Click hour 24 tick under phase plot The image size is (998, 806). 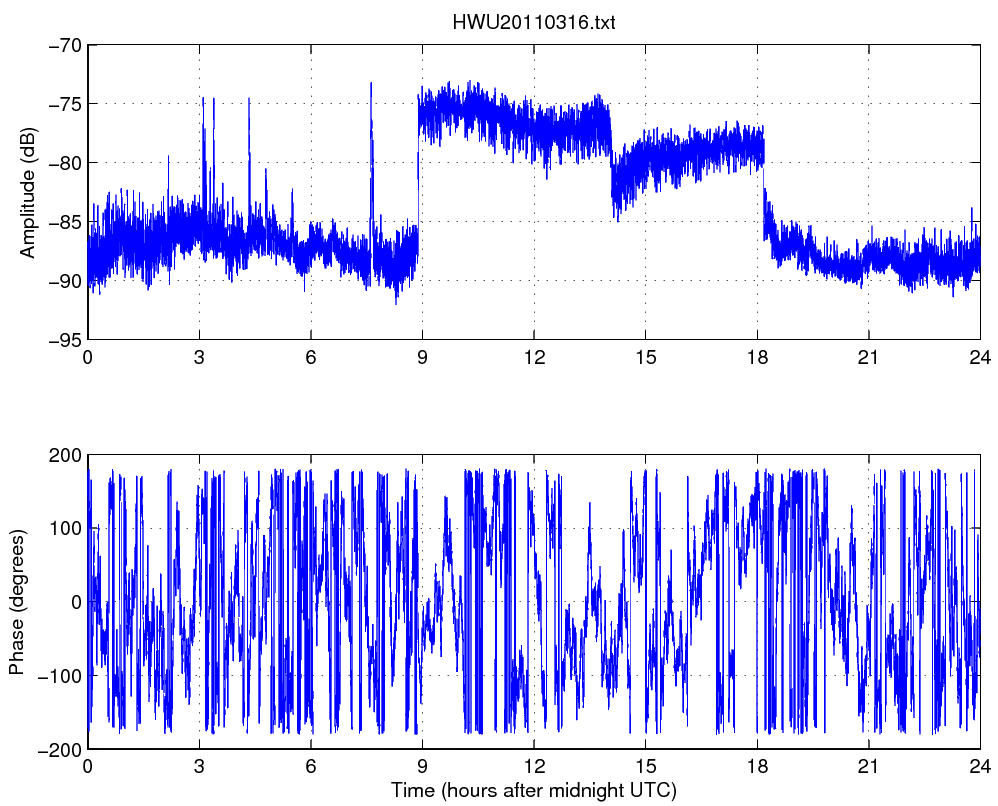(980, 766)
